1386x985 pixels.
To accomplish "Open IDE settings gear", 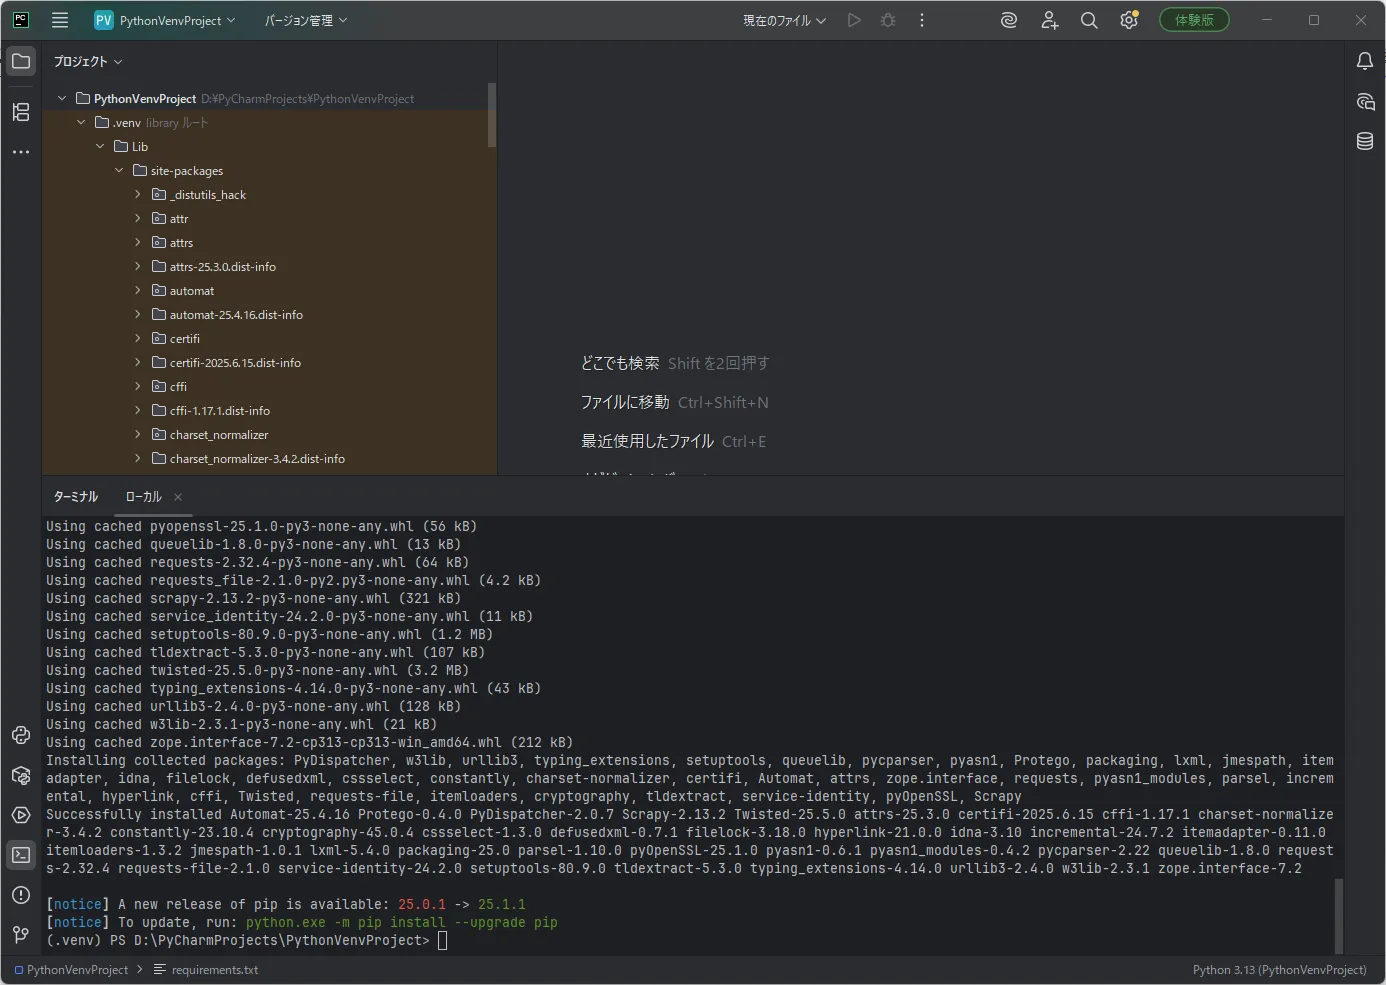I will (x=1129, y=20).
